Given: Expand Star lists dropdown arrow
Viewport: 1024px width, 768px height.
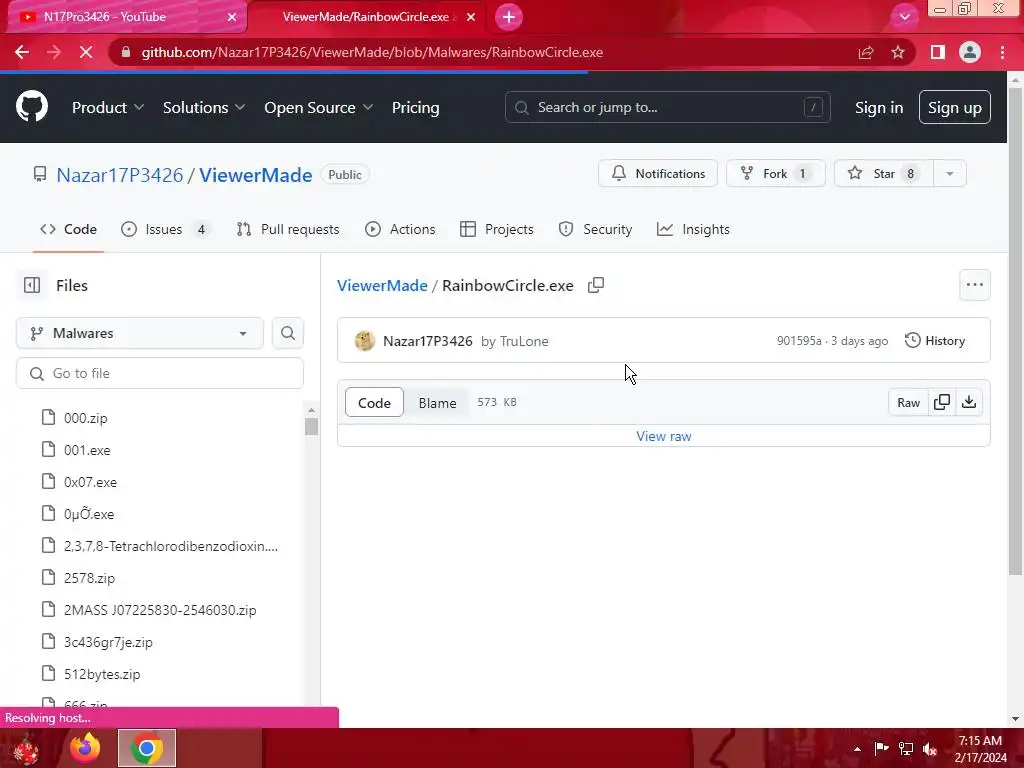Looking at the screenshot, I should (x=950, y=174).
